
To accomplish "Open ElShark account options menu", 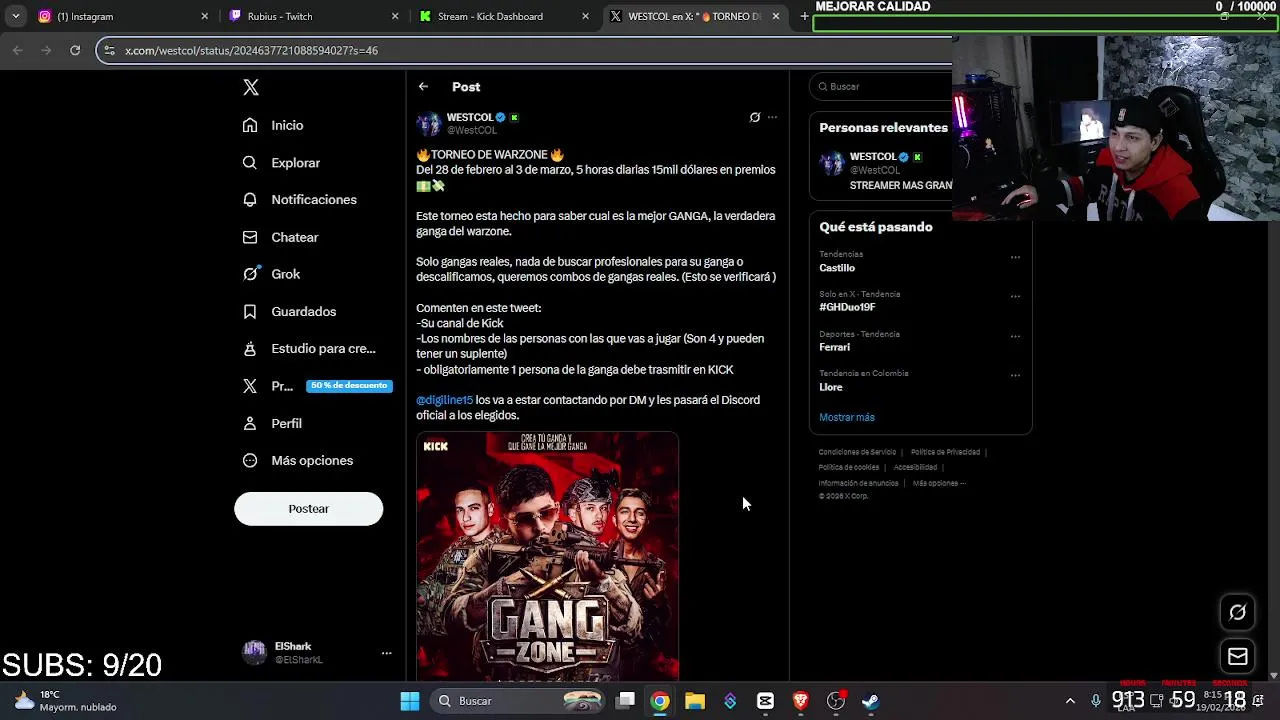I will point(386,653).
